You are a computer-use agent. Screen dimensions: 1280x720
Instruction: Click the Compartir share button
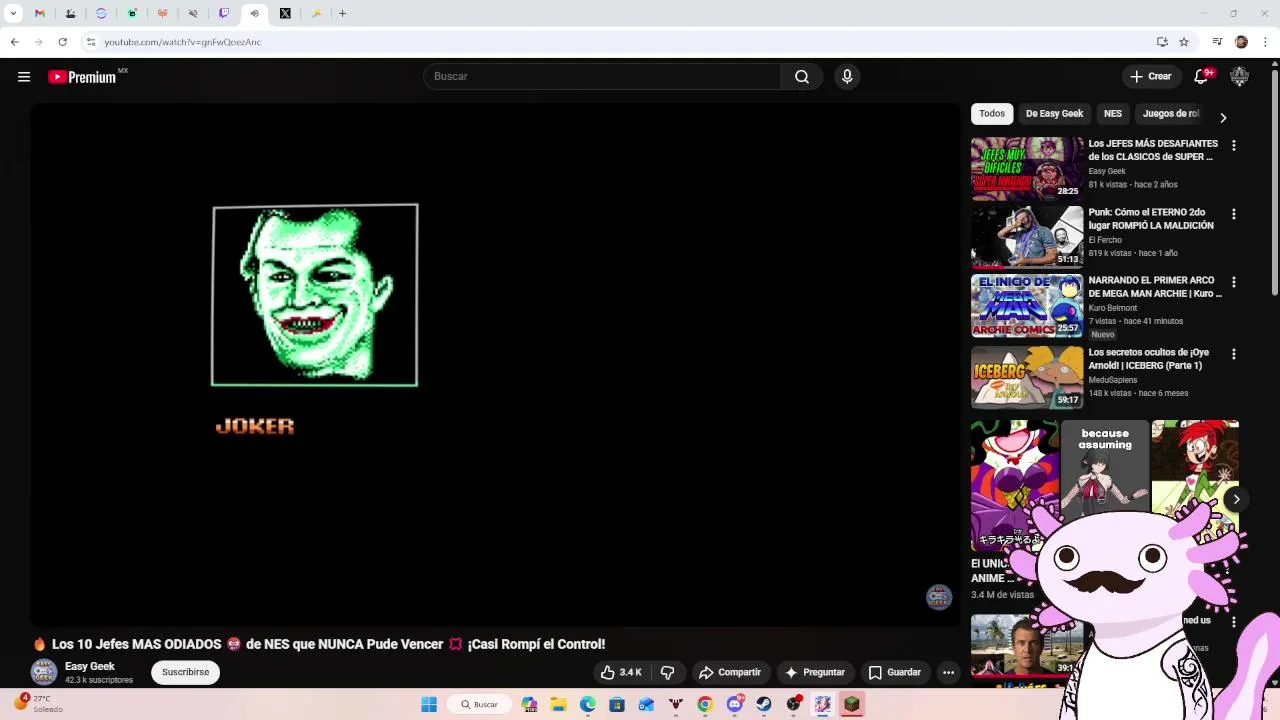point(730,672)
